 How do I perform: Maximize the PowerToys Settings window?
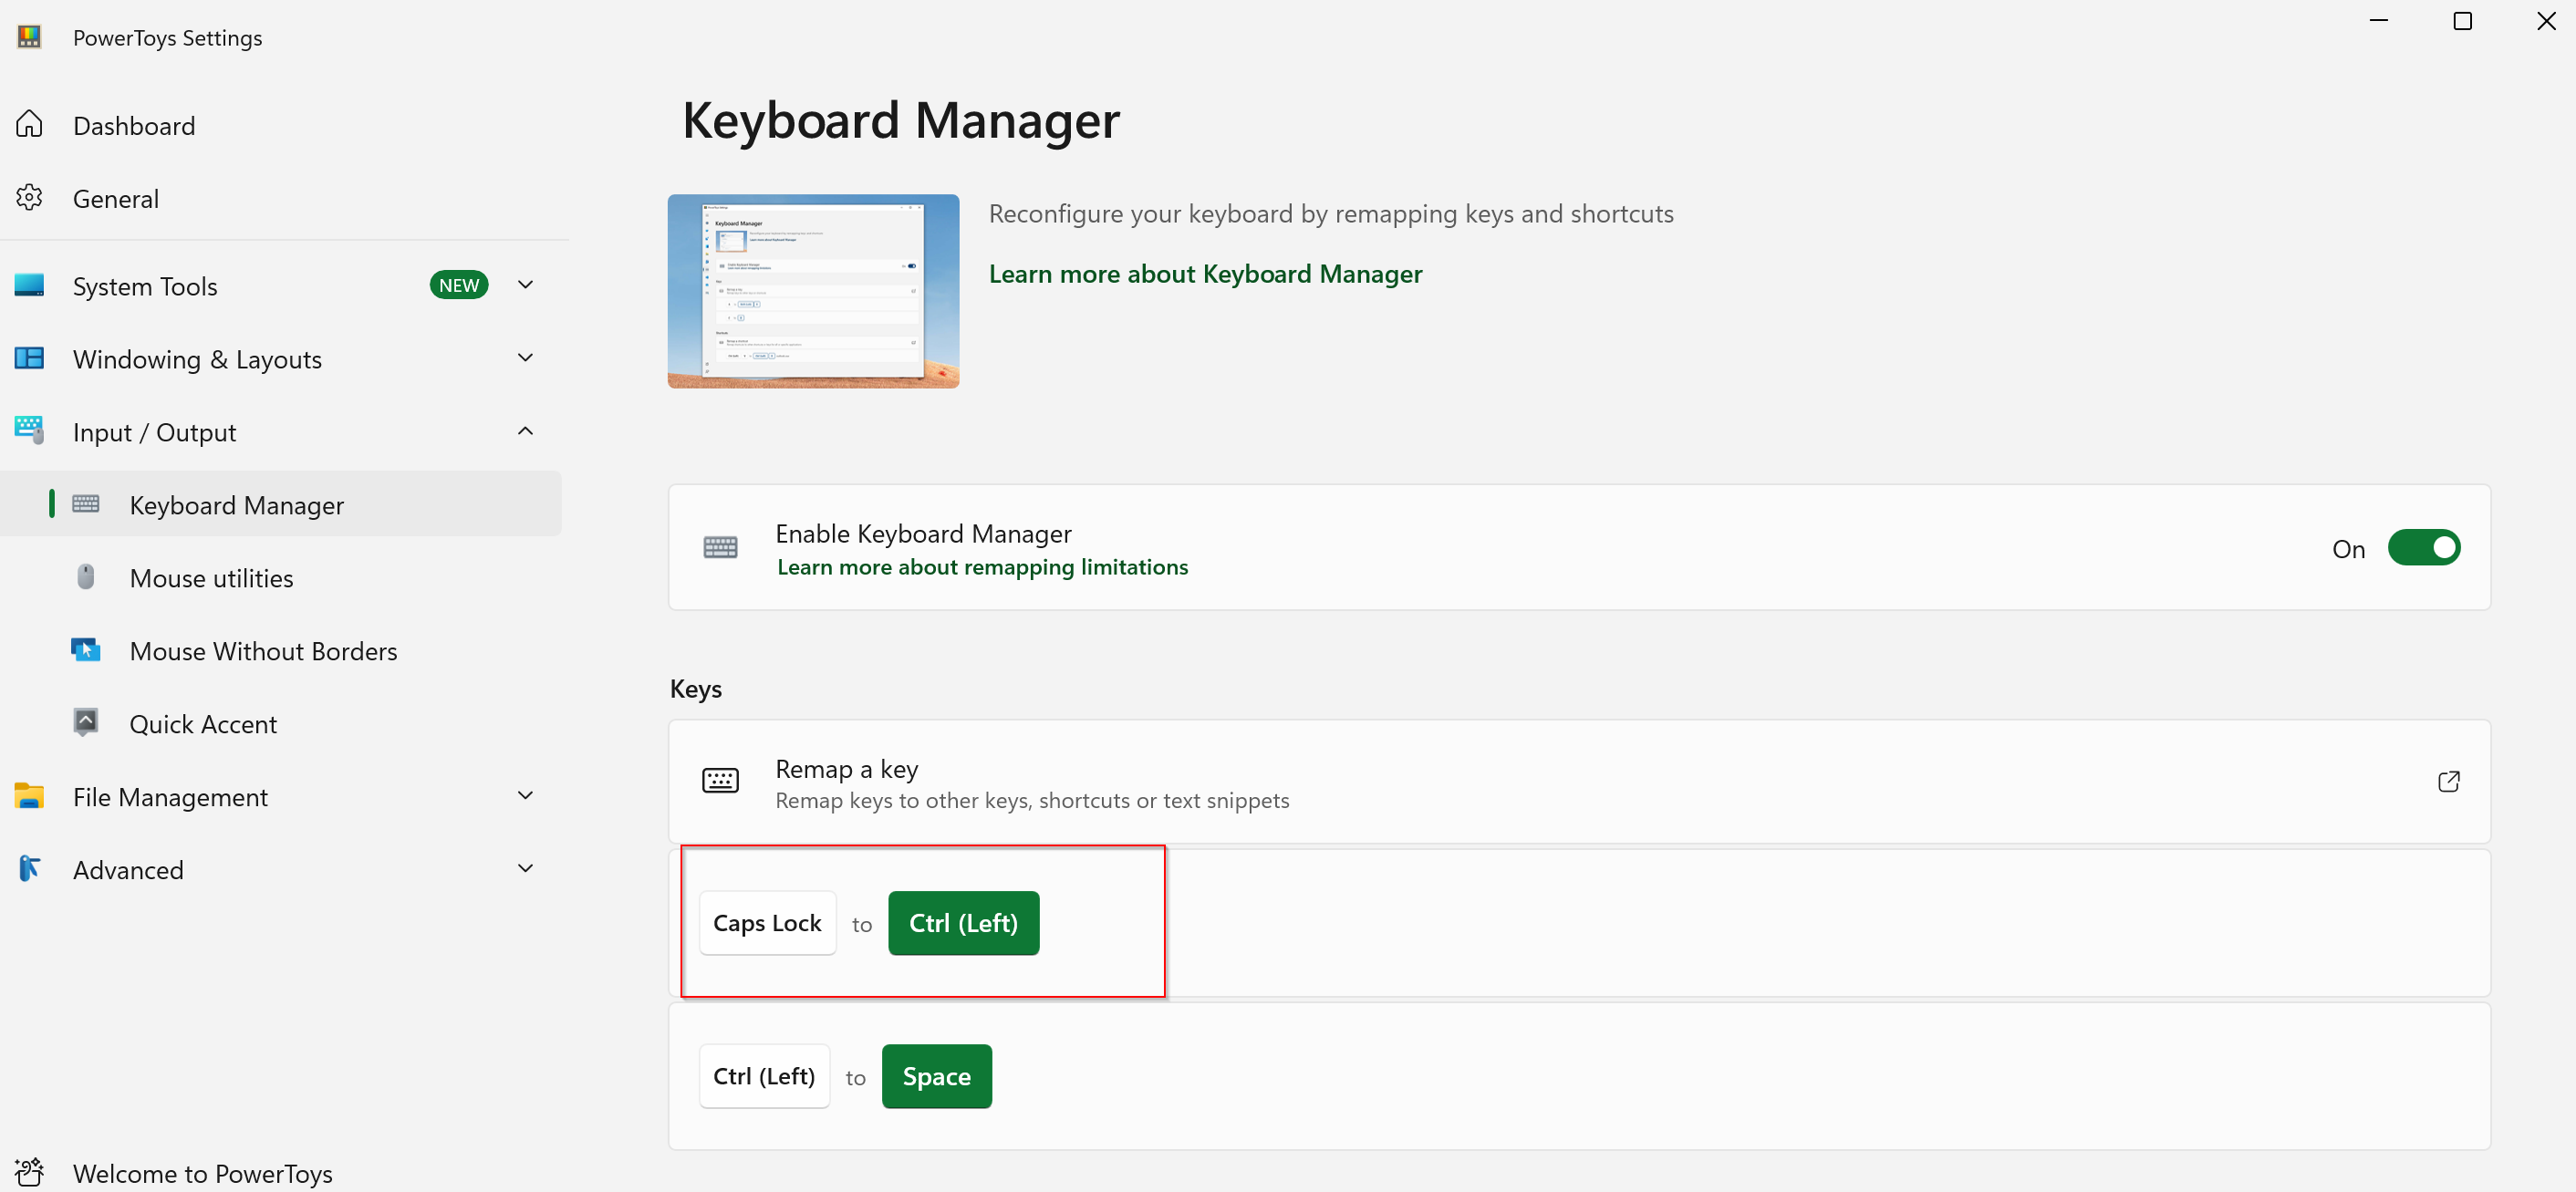click(x=2462, y=20)
